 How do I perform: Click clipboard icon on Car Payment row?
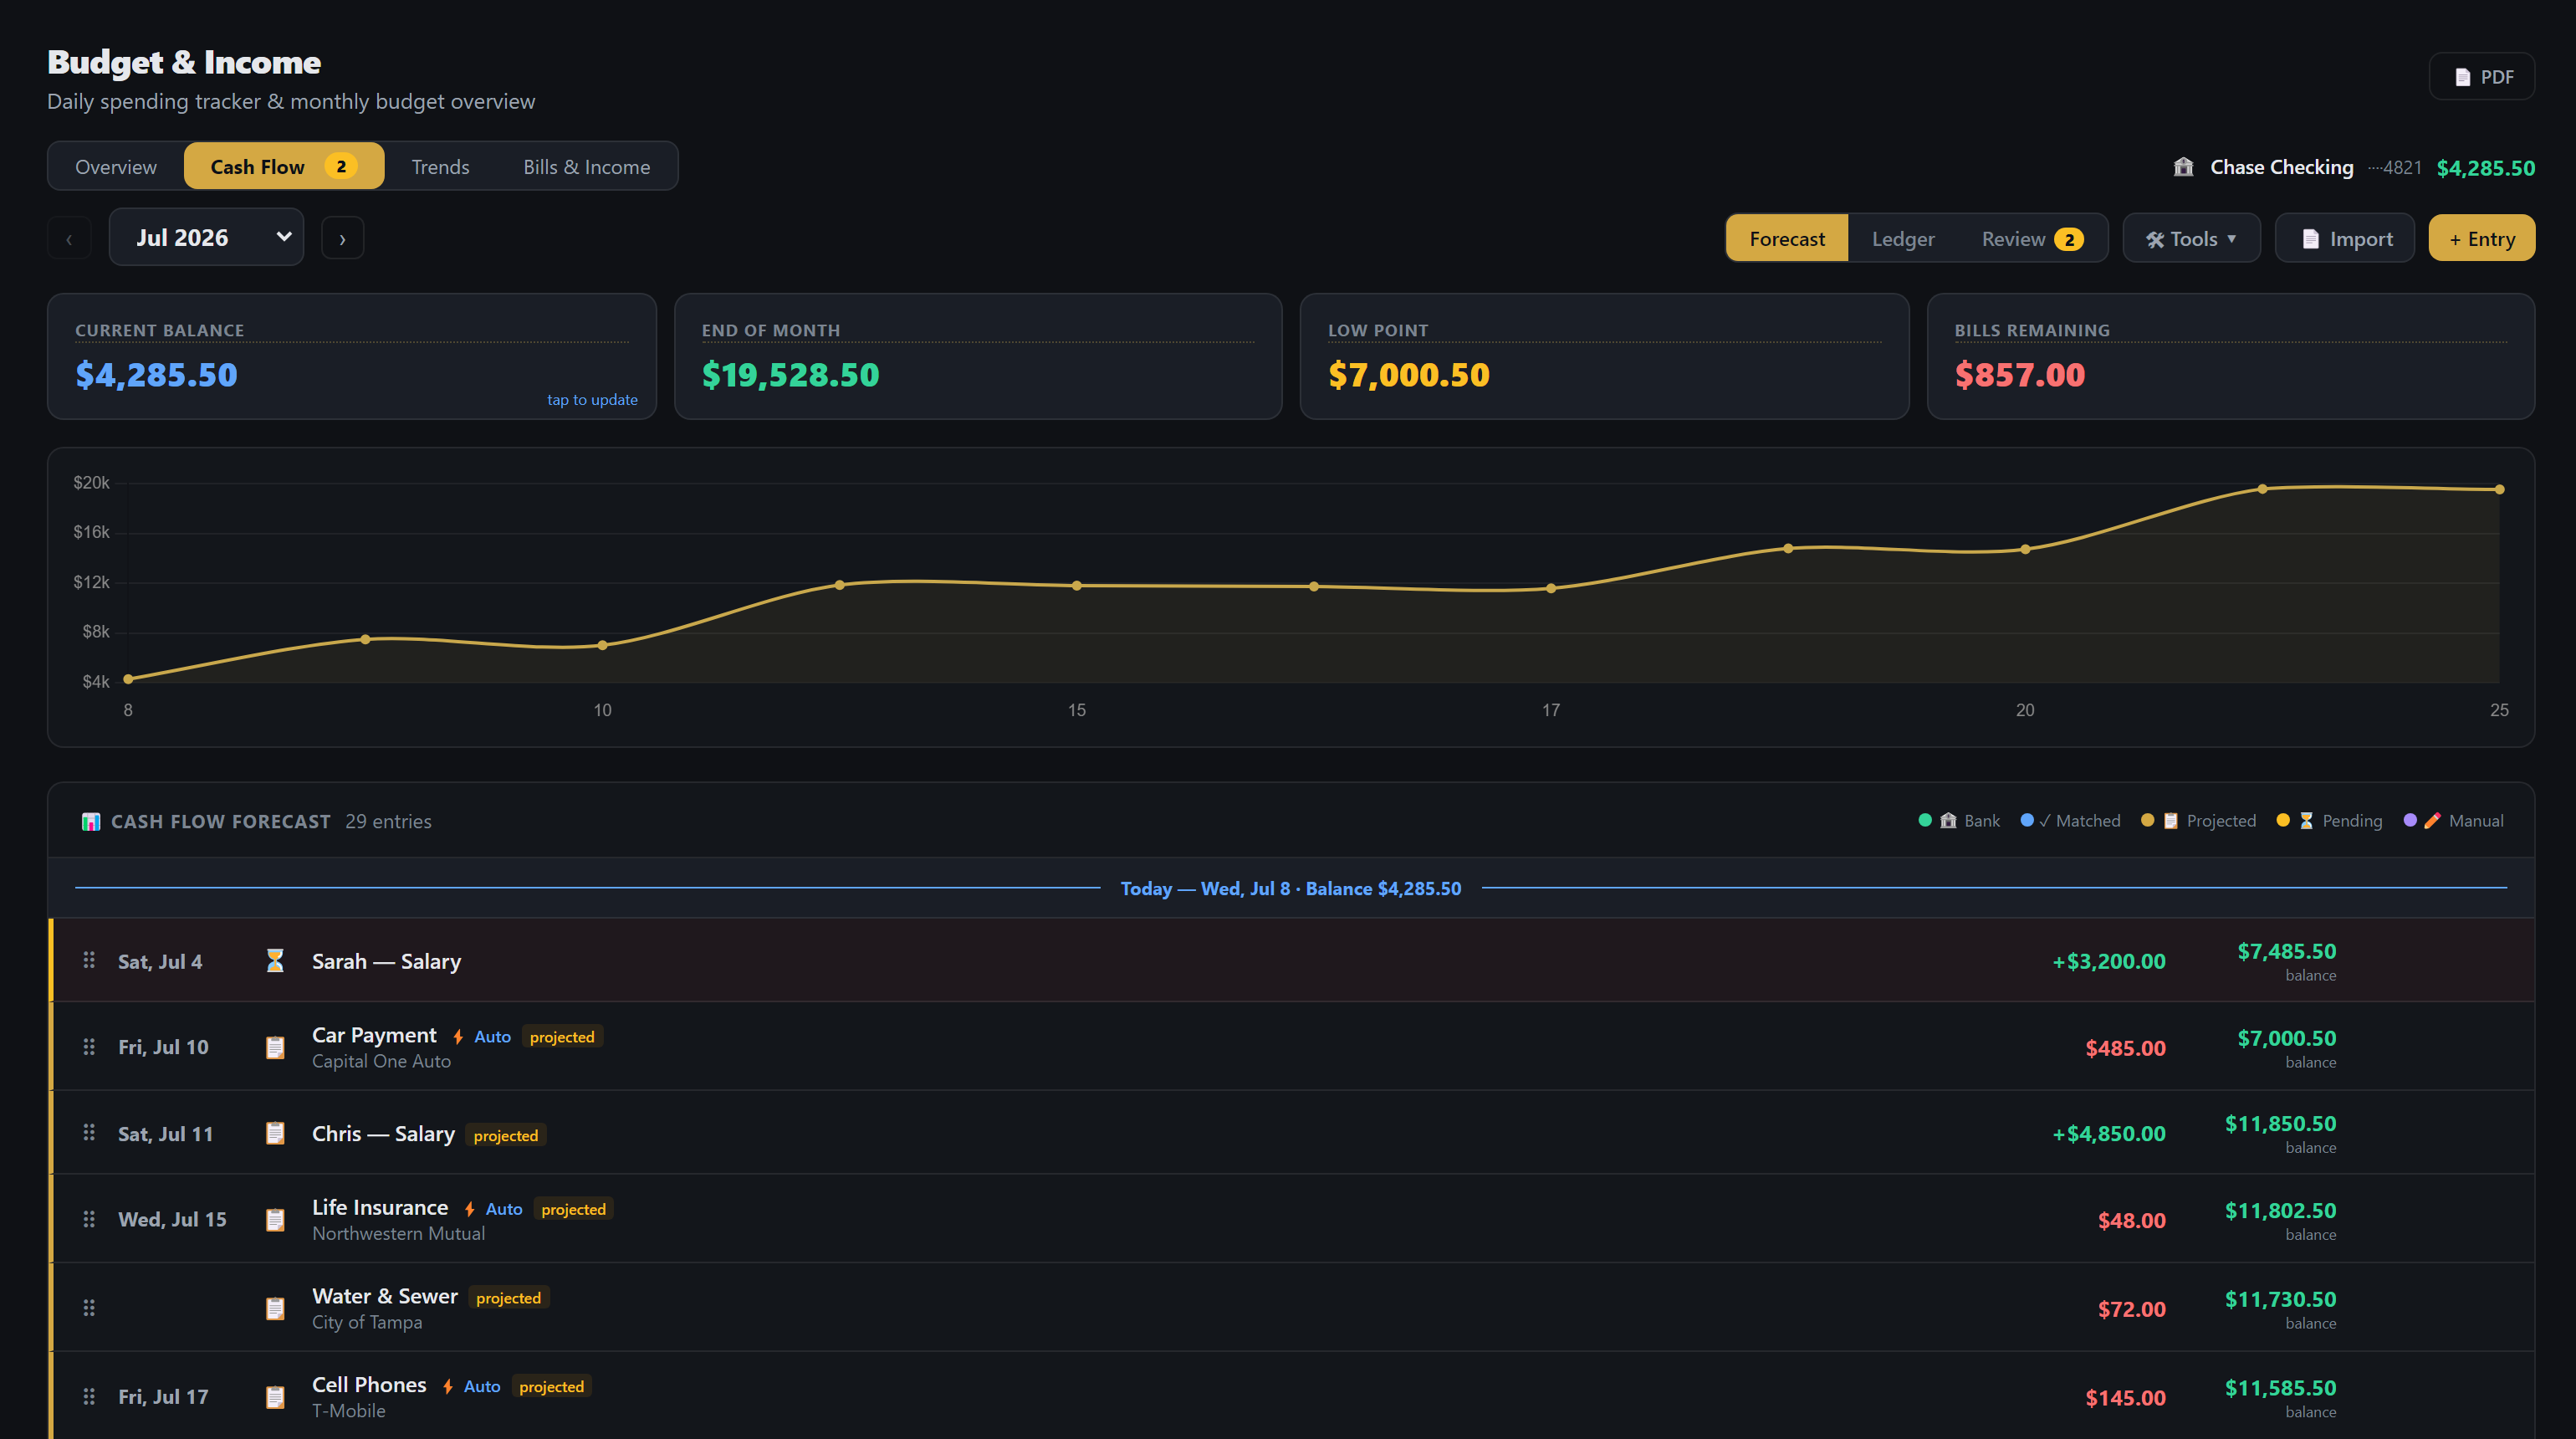pos(275,1048)
